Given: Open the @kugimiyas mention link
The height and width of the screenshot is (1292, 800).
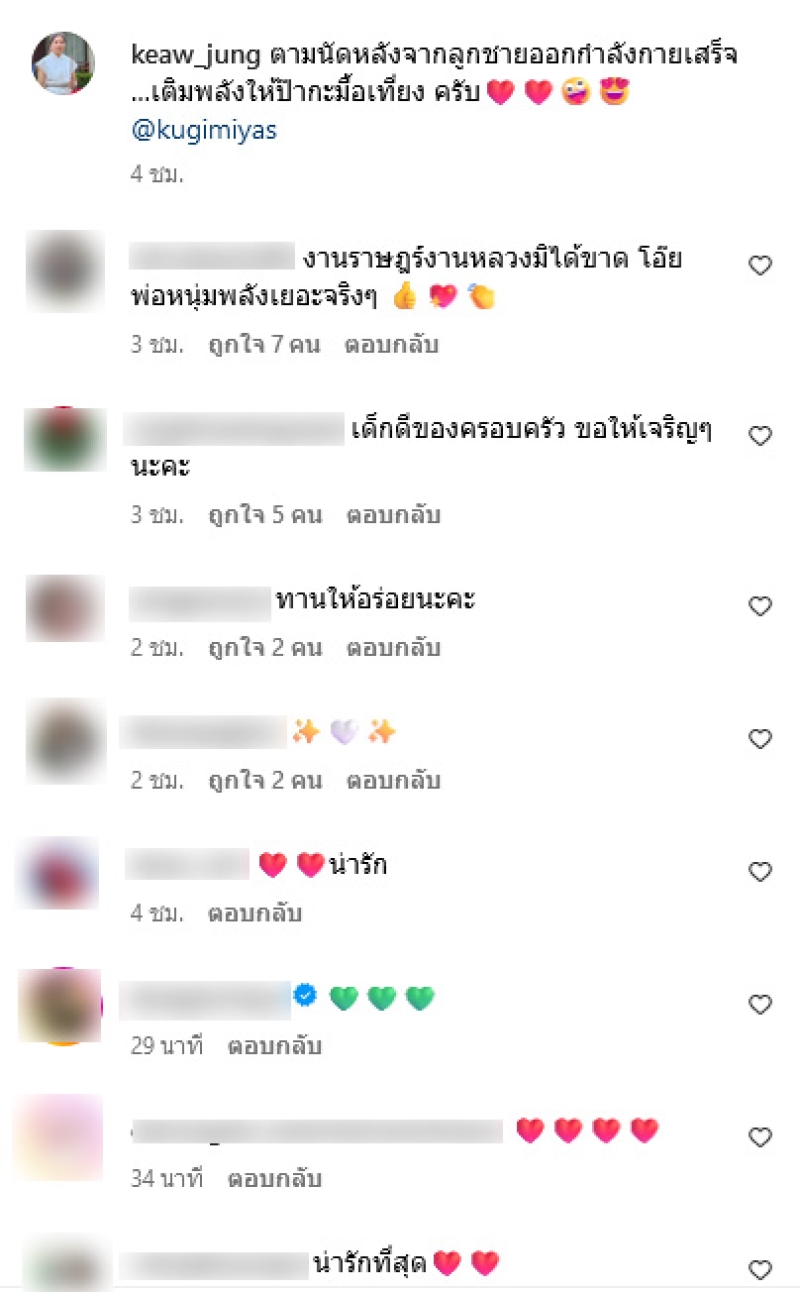Looking at the screenshot, I should point(203,131).
